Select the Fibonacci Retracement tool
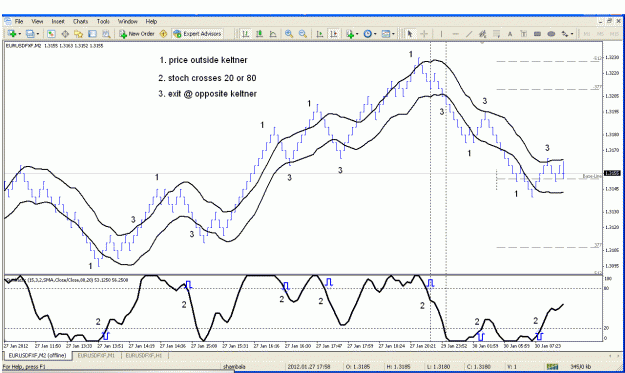 [496, 34]
